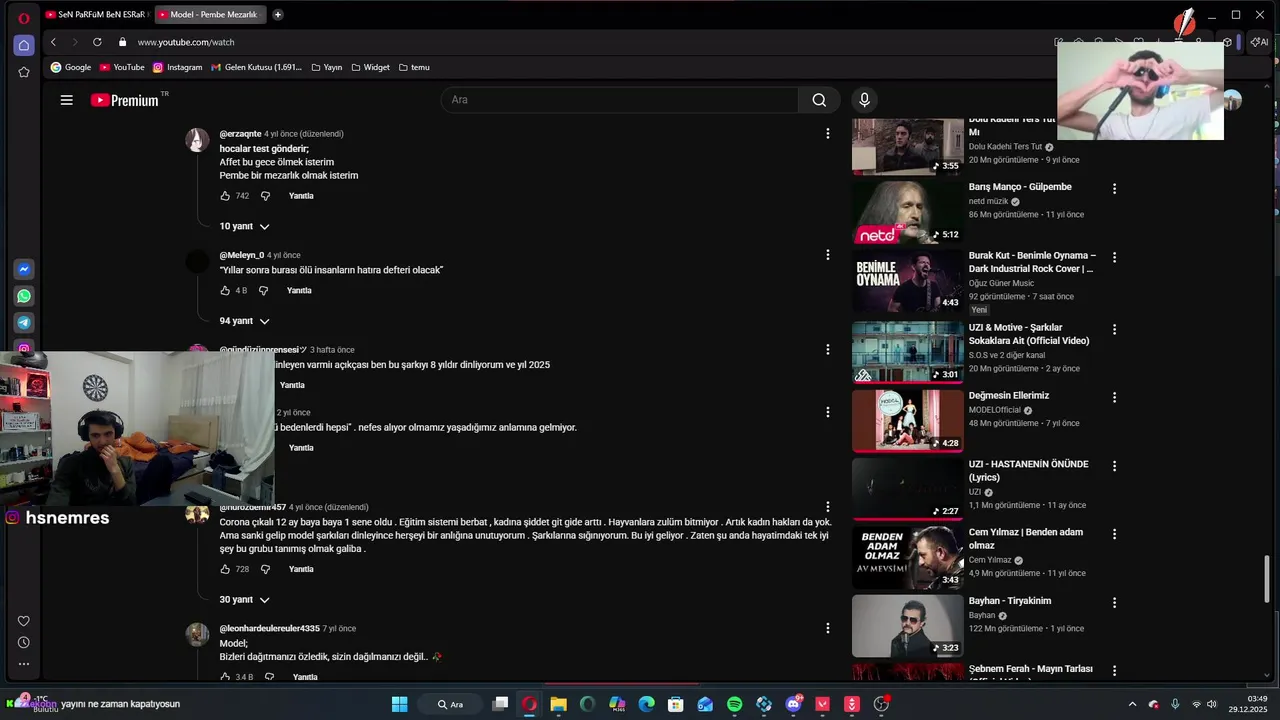
Task: Open Gelen Kutusu Gmail bookmark
Action: 257,67
